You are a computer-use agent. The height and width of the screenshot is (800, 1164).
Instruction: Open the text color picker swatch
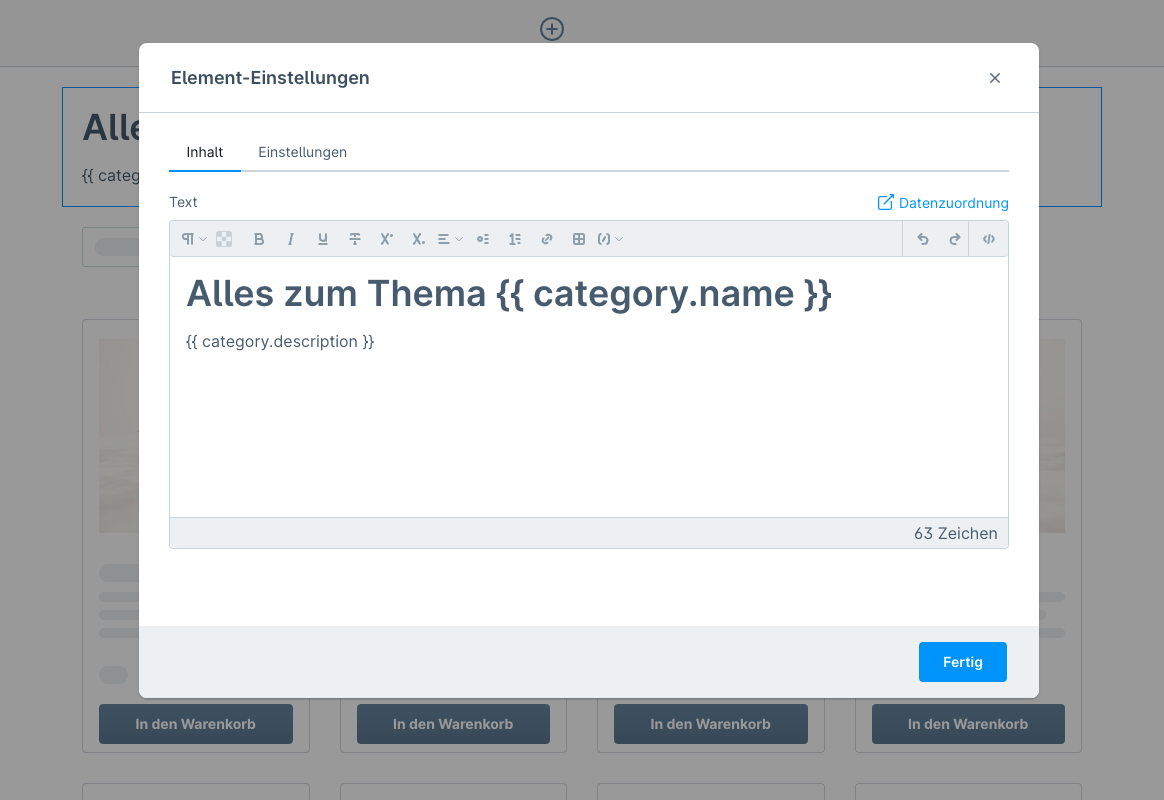pyautogui.click(x=224, y=239)
